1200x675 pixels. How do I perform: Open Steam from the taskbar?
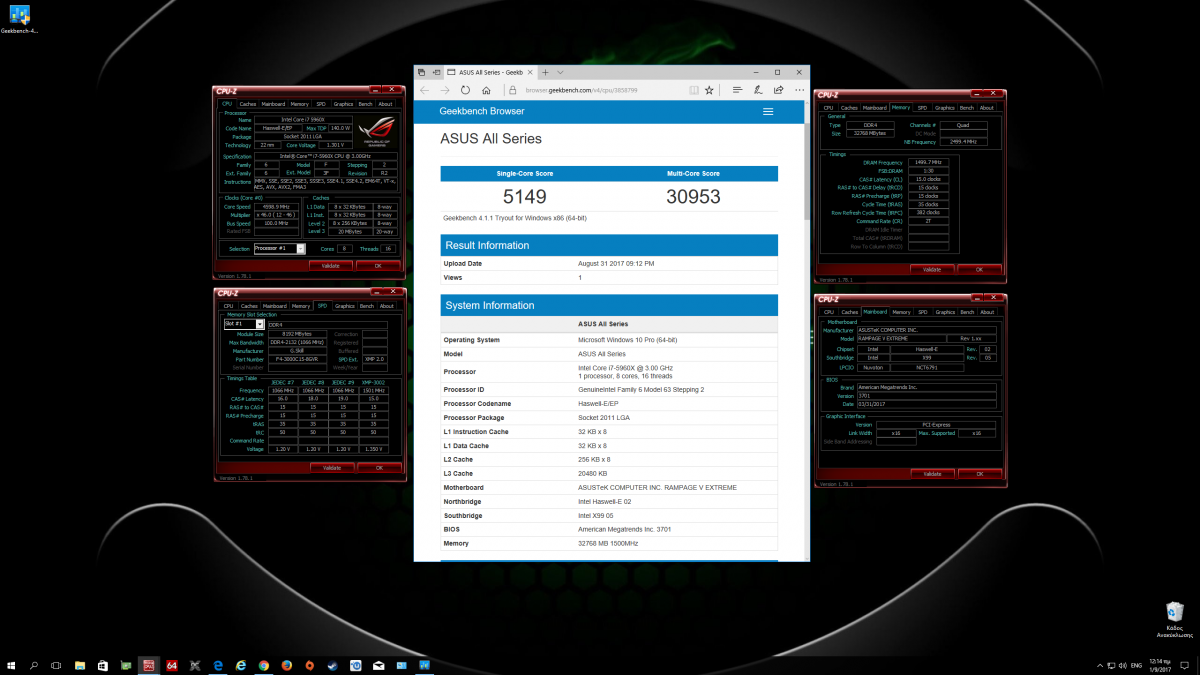click(x=332, y=665)
